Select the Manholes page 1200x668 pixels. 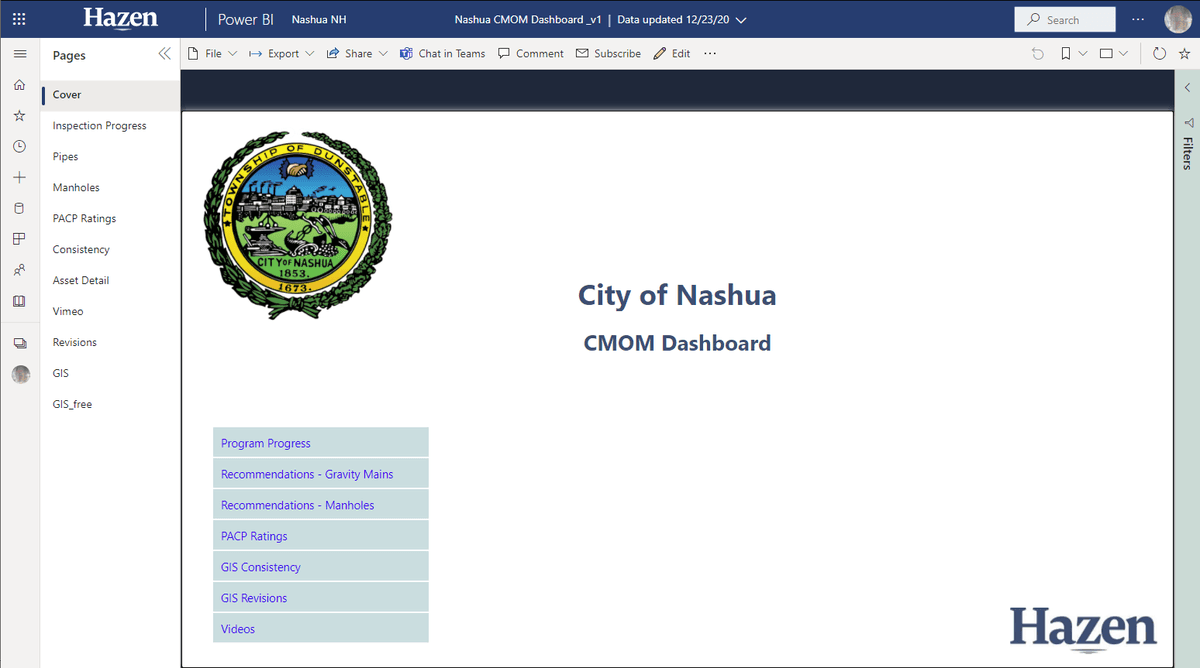tap(110, 188)
